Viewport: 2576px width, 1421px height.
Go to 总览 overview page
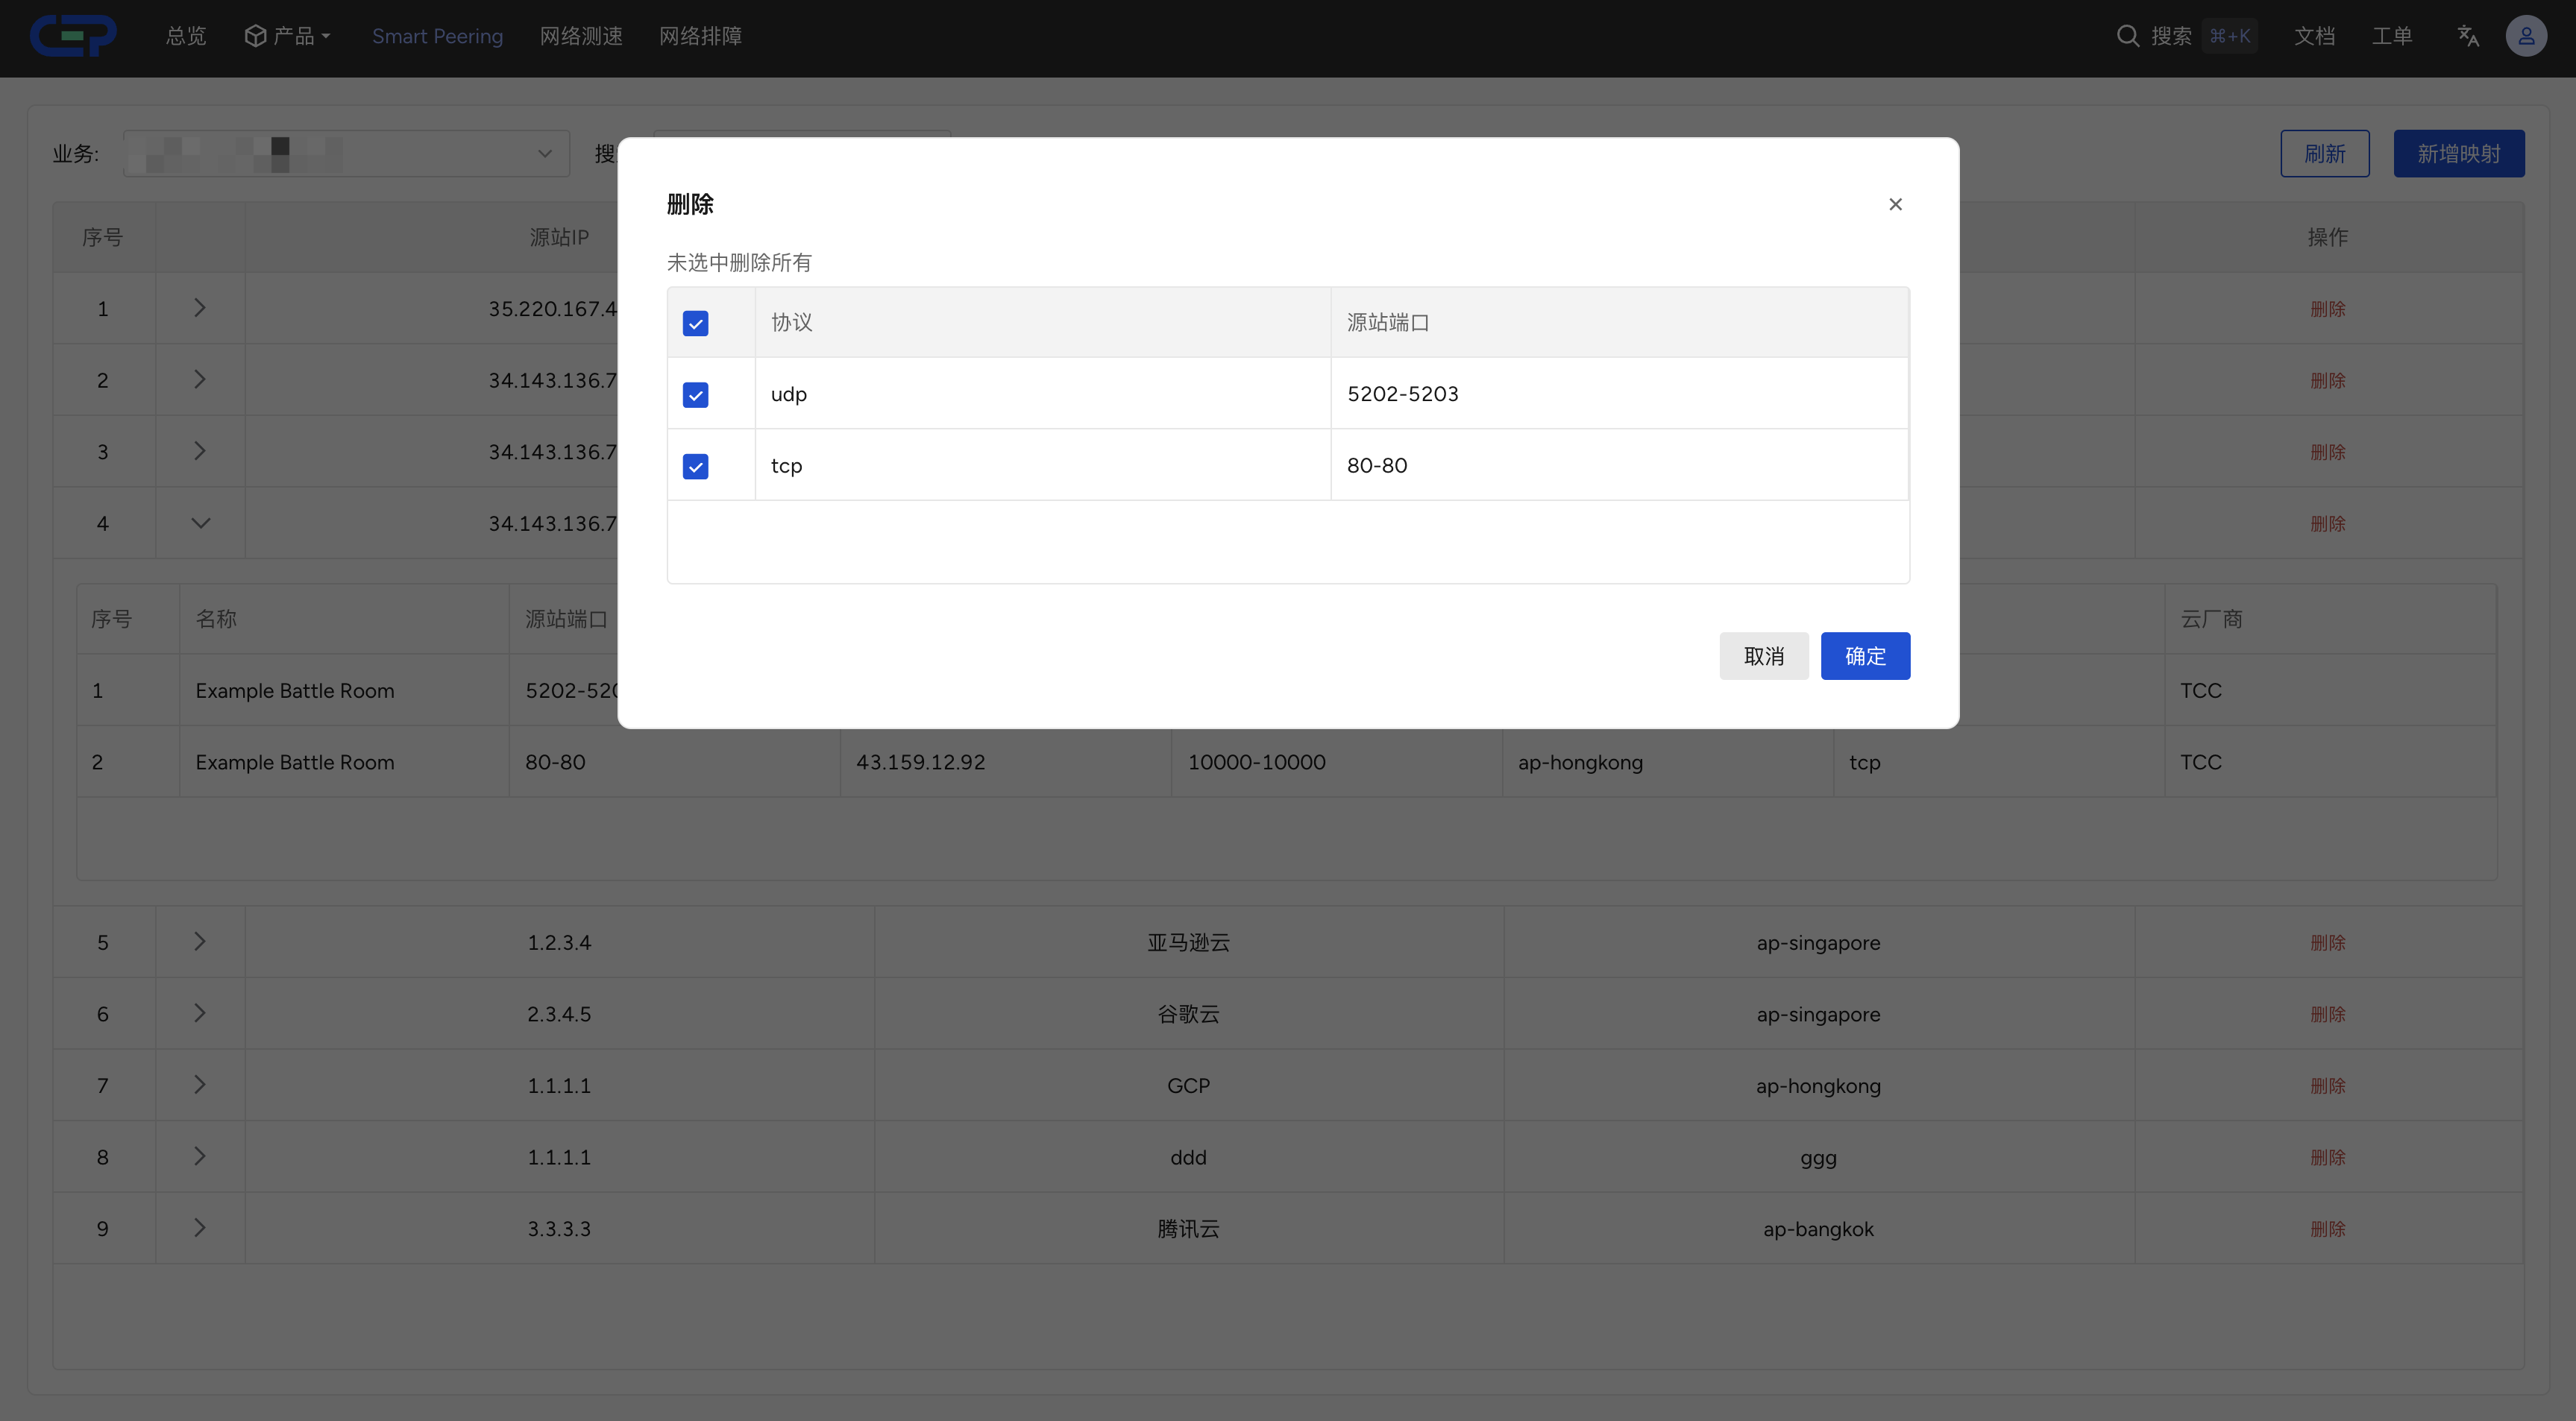pos(185,36)
